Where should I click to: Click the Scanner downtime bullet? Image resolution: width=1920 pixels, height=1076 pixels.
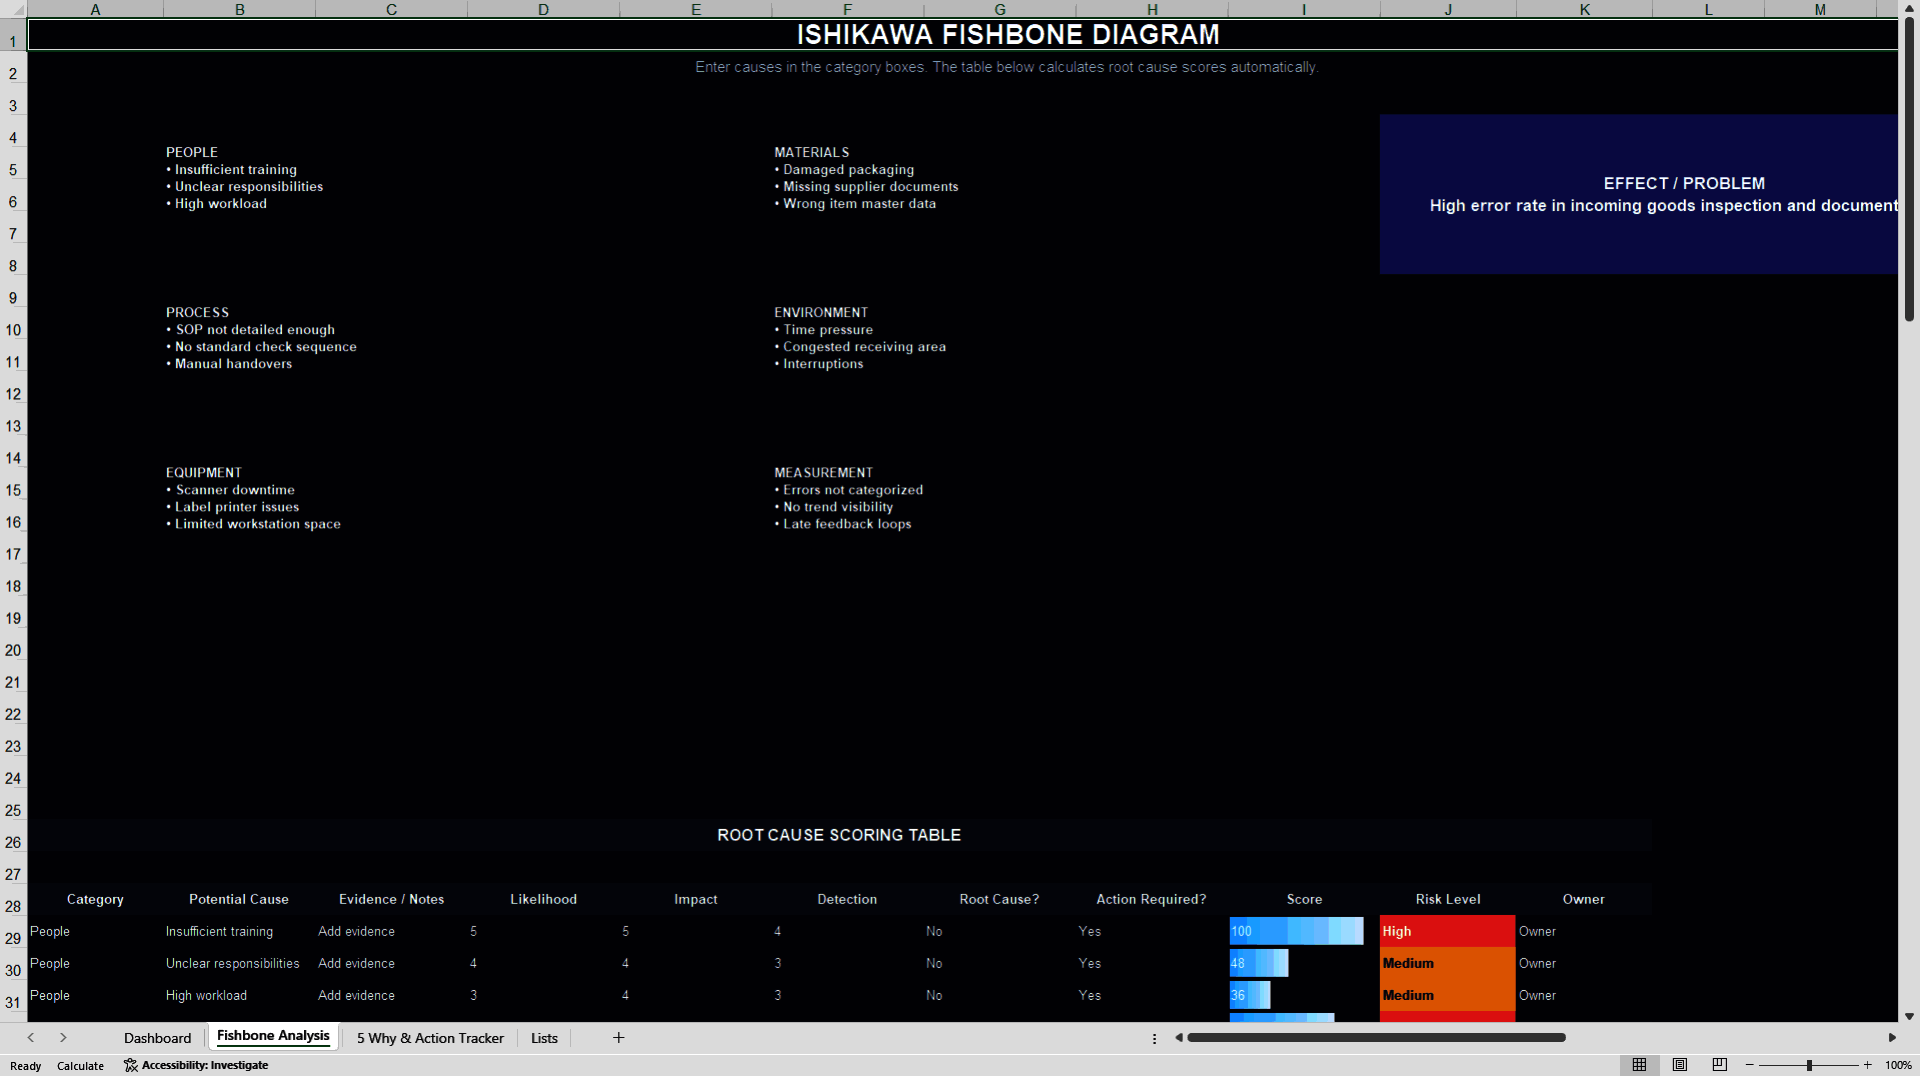tap(230, 490)
